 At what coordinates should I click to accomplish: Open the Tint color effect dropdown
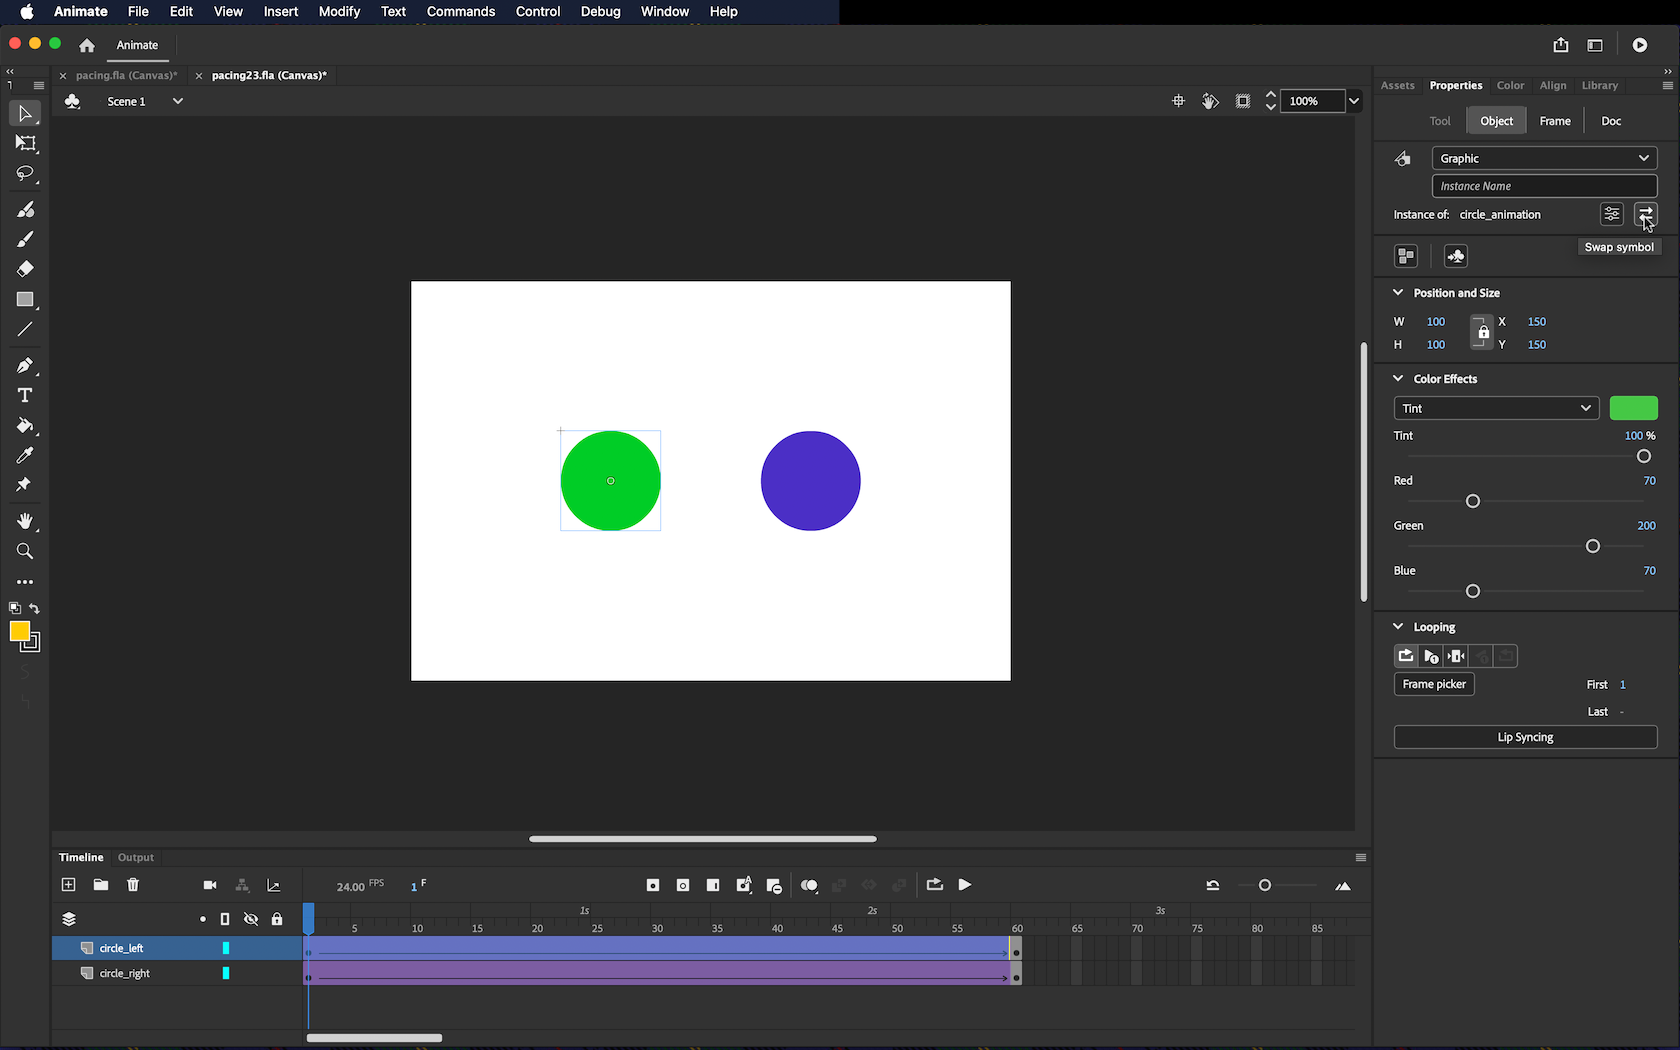click(1496, 408)
